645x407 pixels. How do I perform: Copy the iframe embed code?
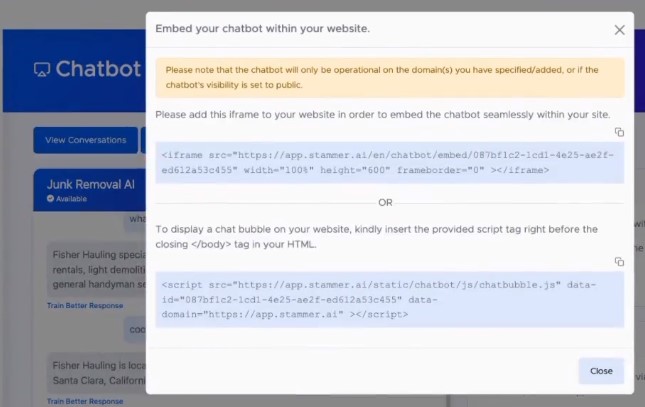pyautogui.click(x=619, y=132)
